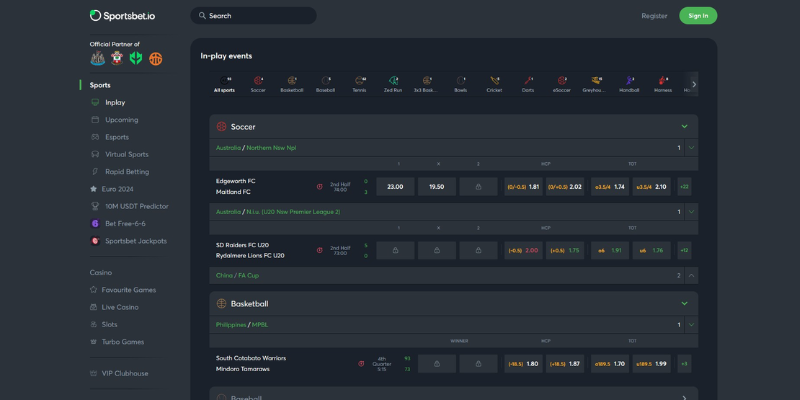Bet on Edgeworth FC win at 23.00
The height and width of the screenshot is (400, 800).
(x=395, y=187)
